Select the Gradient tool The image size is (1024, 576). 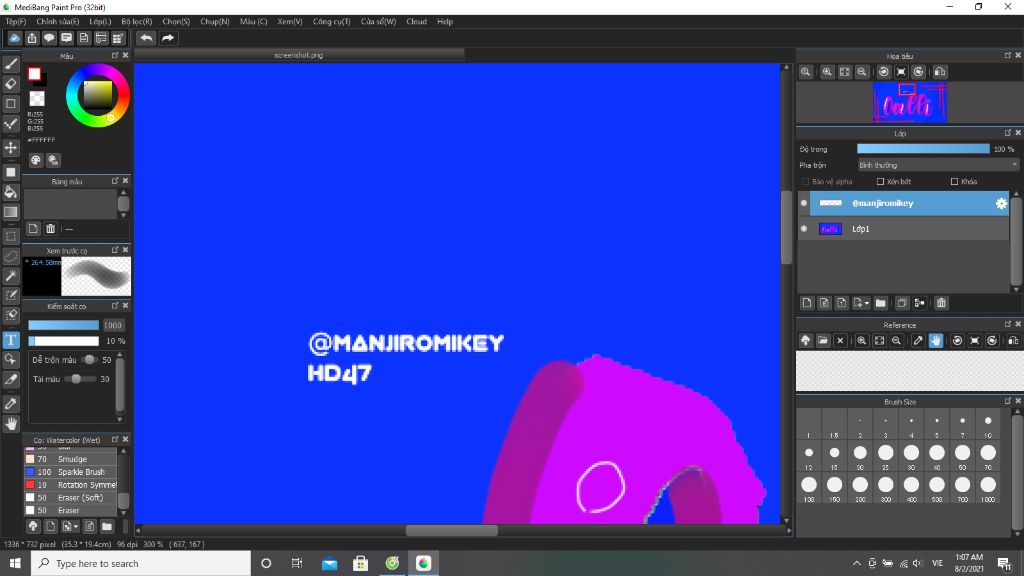pyautogui.click(x=11, y=212)
